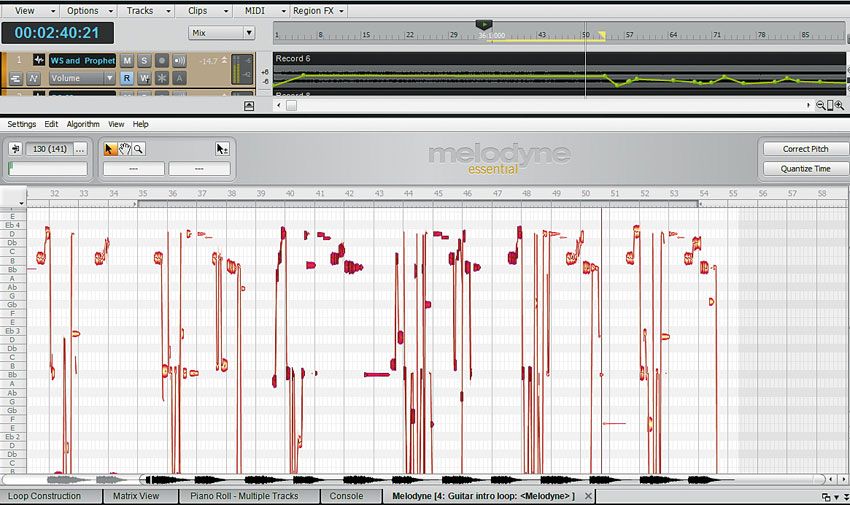Click the first empty note value field
The image size is (850, 505).
point(133,169)
